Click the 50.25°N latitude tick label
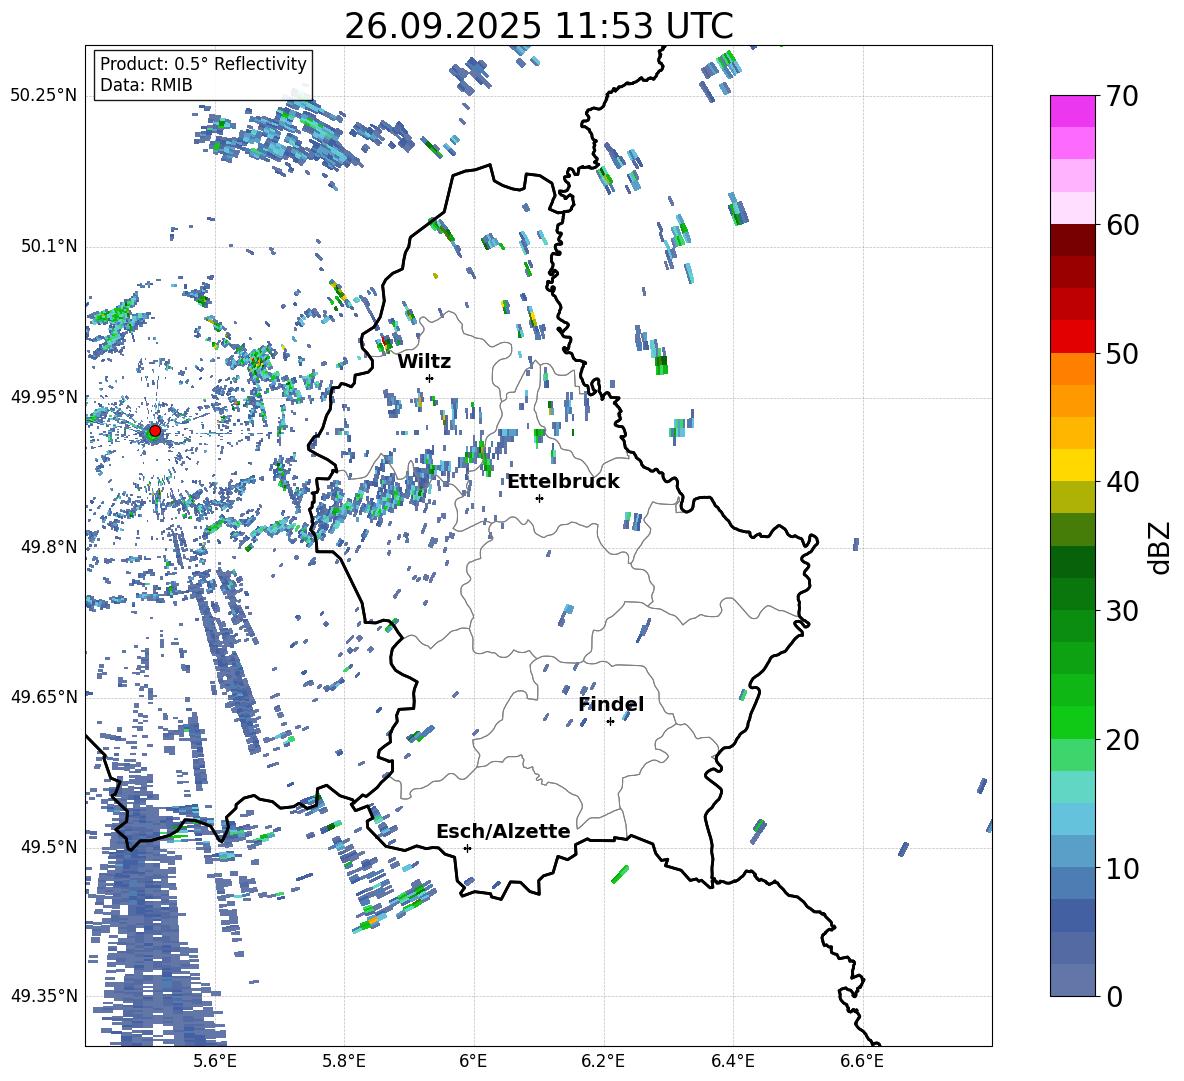Image resolution: width=1184 pixels, height=1081 pixels. tap(43, 96)
